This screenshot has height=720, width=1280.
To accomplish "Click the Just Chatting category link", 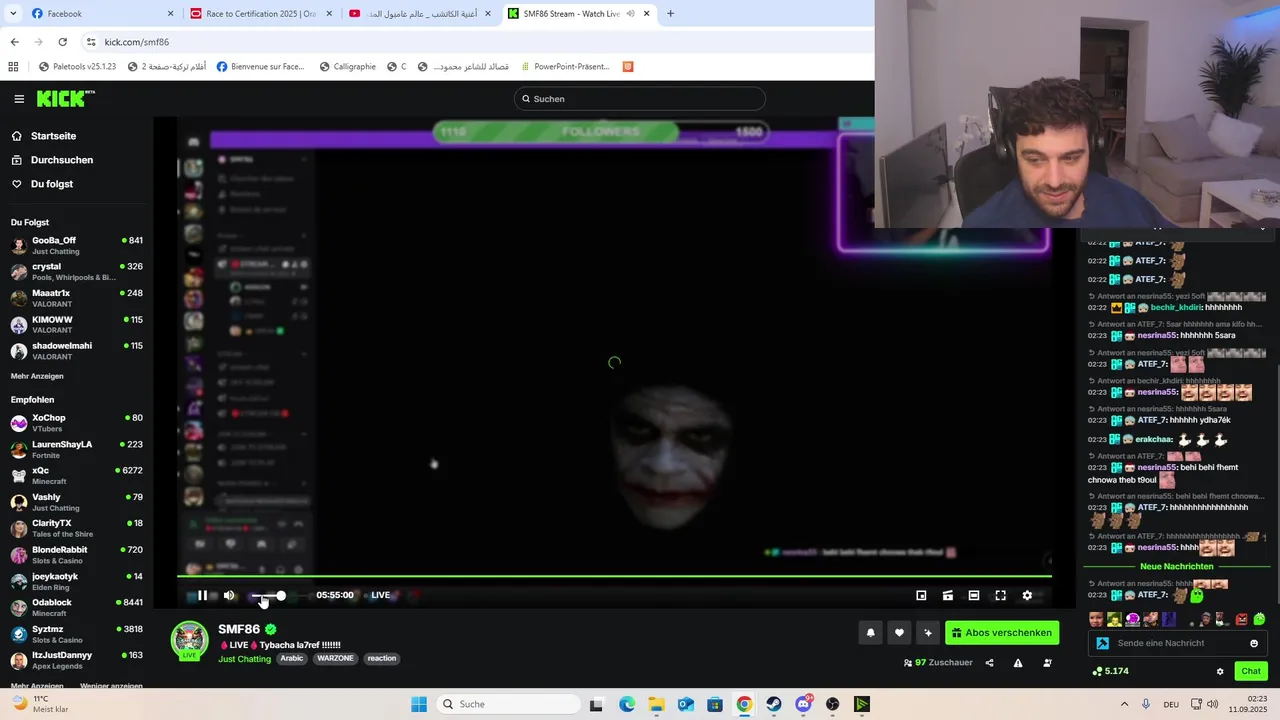I will (245, 659).
